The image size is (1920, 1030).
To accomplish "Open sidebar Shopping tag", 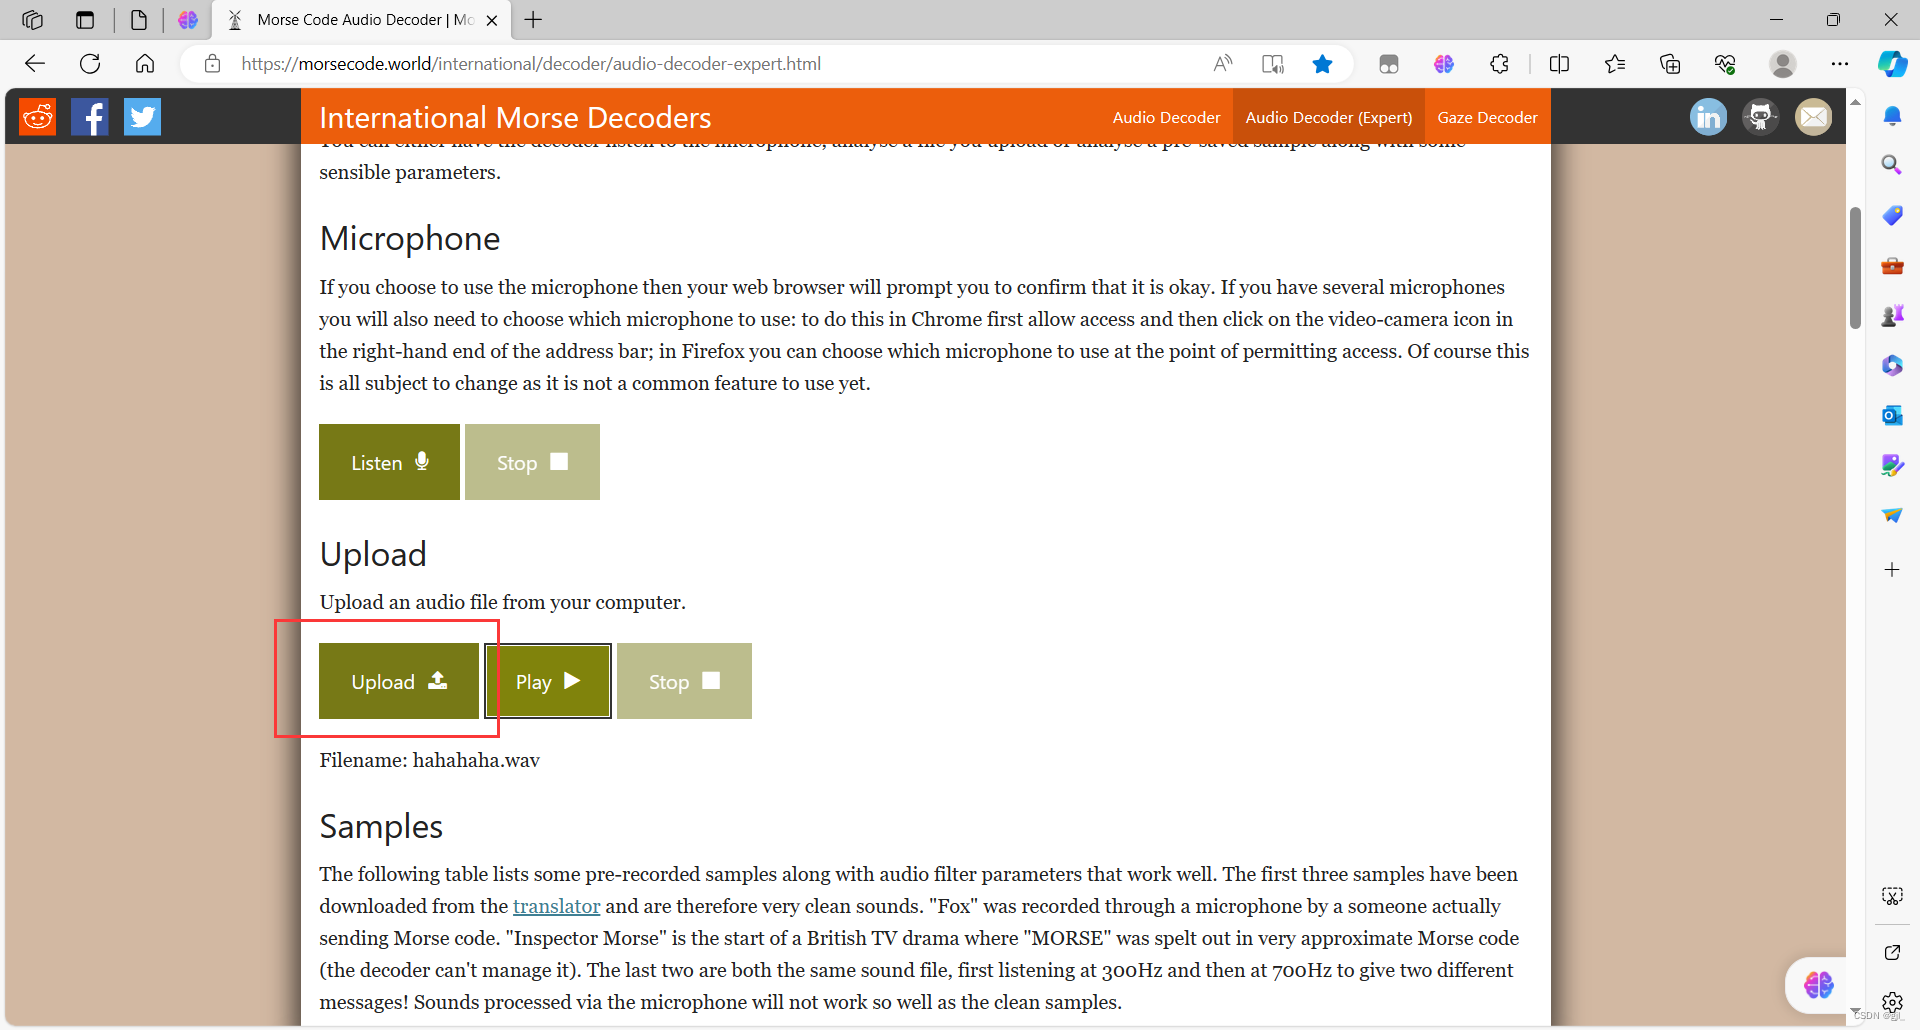I will [1892, 215].
